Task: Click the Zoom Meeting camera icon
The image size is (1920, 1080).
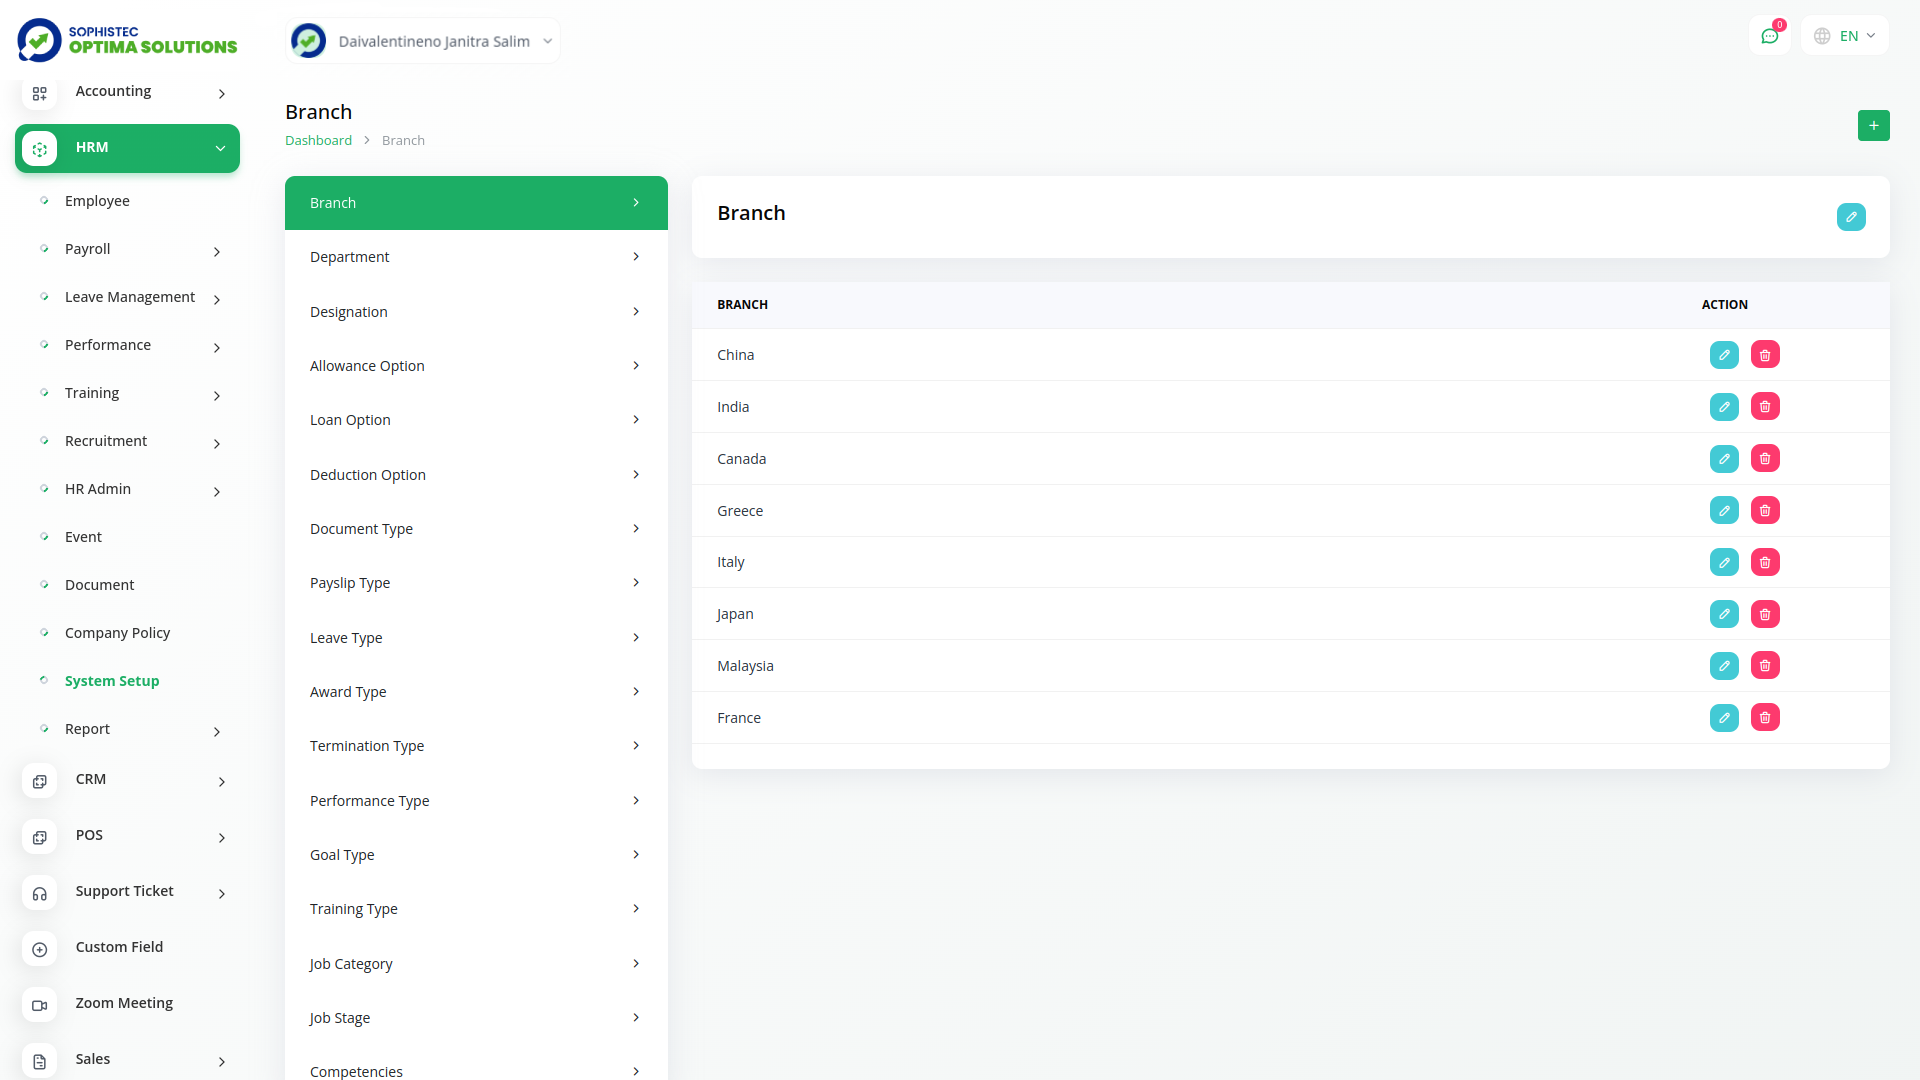Action: coord(40,1005)
